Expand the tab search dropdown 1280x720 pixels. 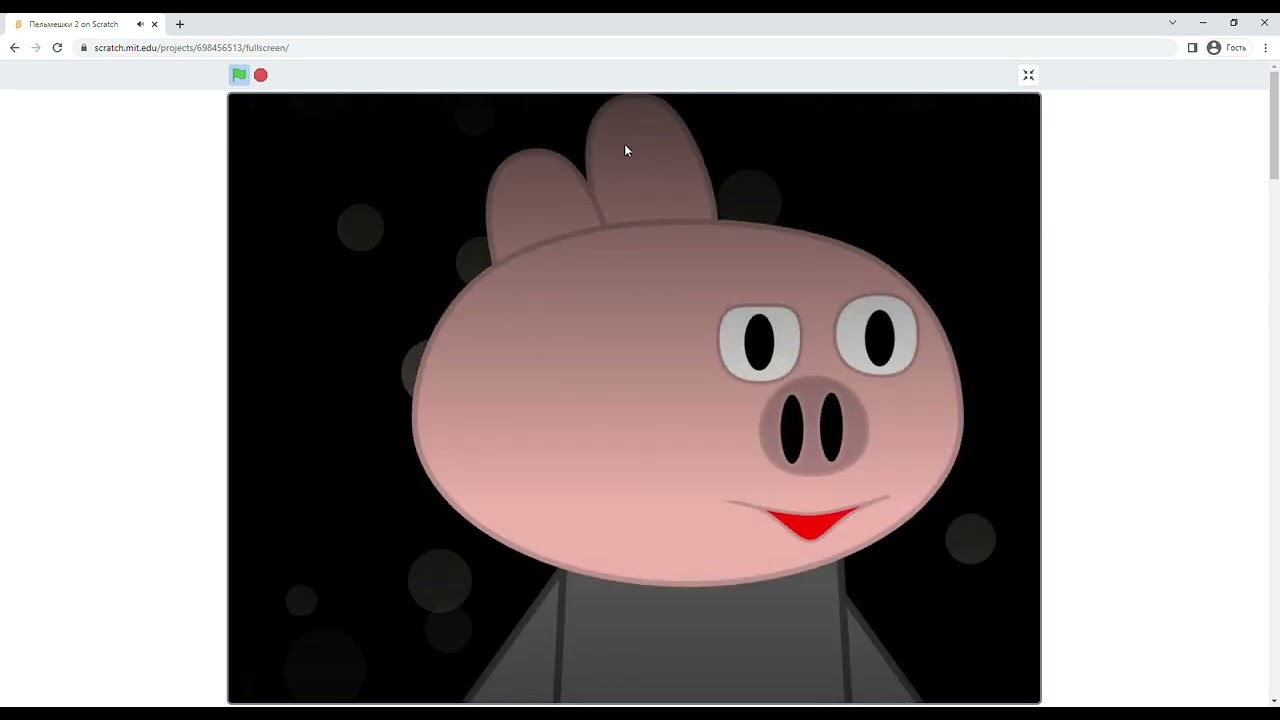1172,23
